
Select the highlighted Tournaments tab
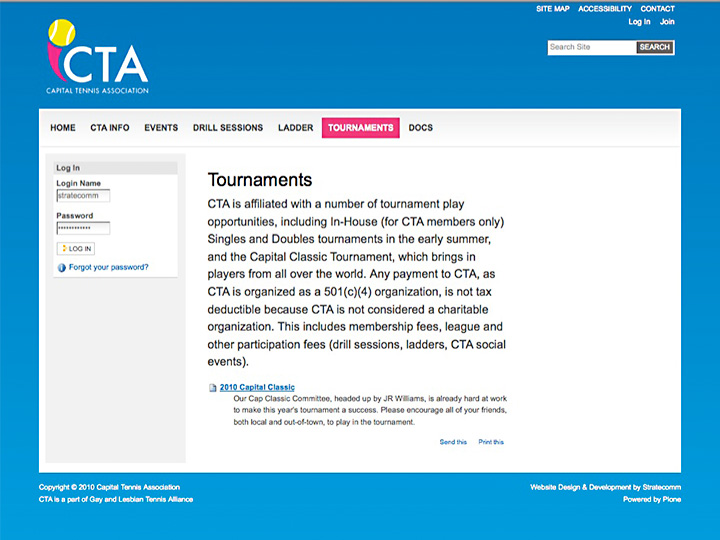[360, 128]
